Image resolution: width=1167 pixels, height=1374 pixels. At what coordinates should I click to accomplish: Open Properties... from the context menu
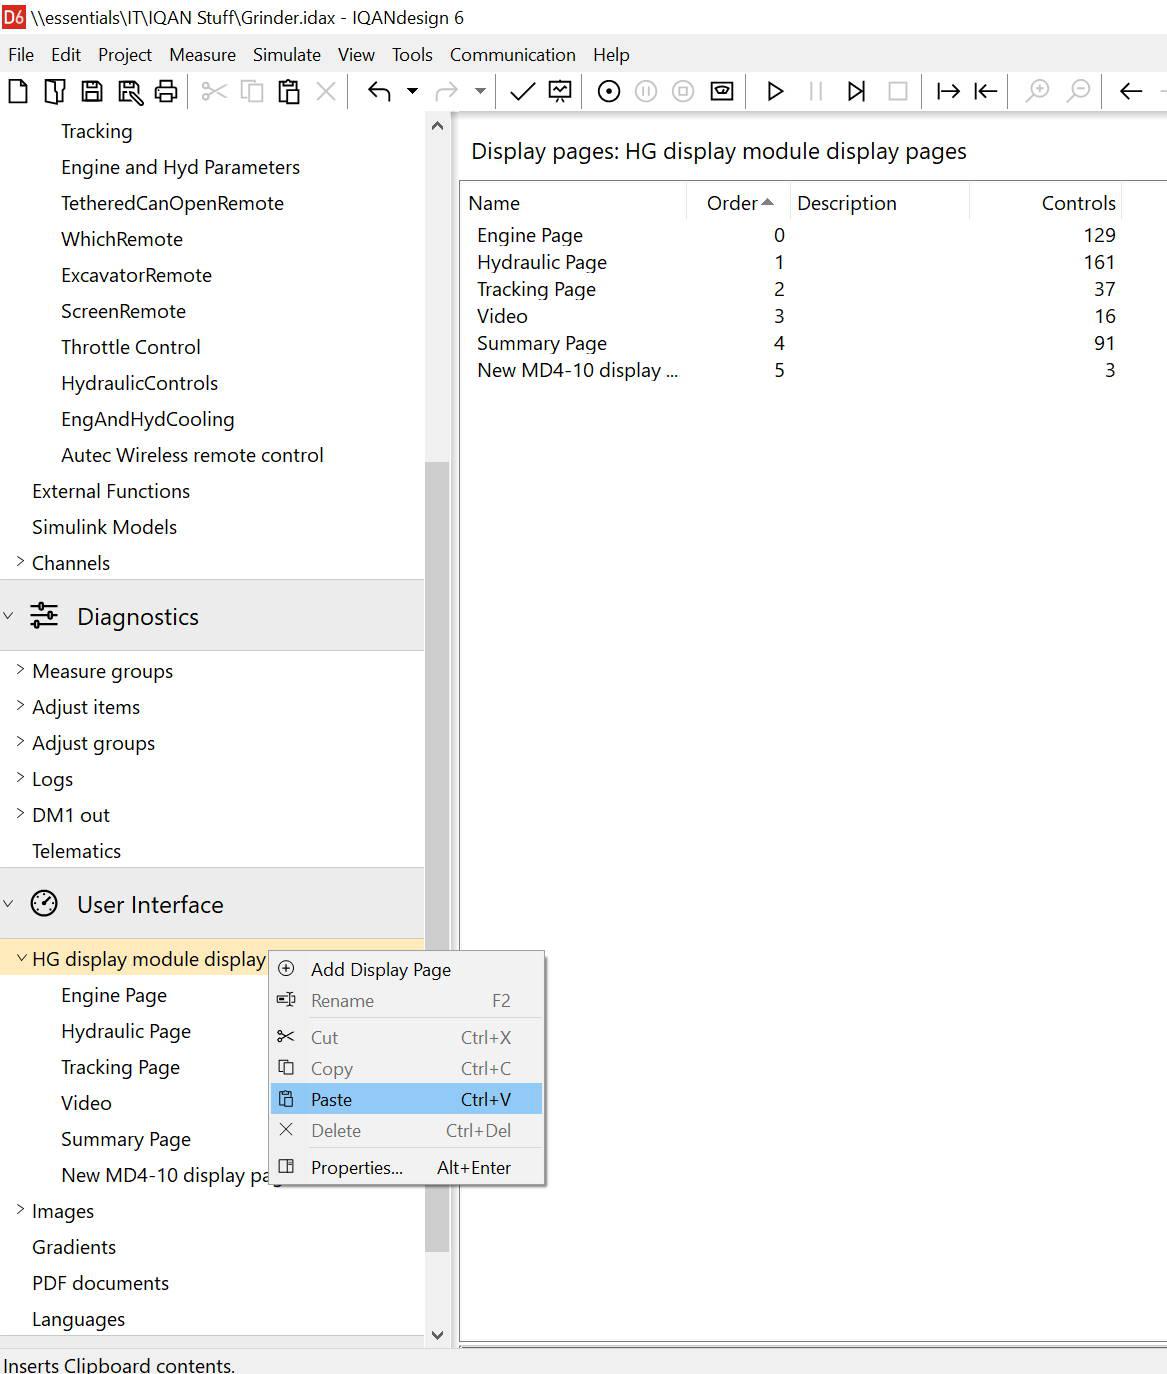(407, 1167)
